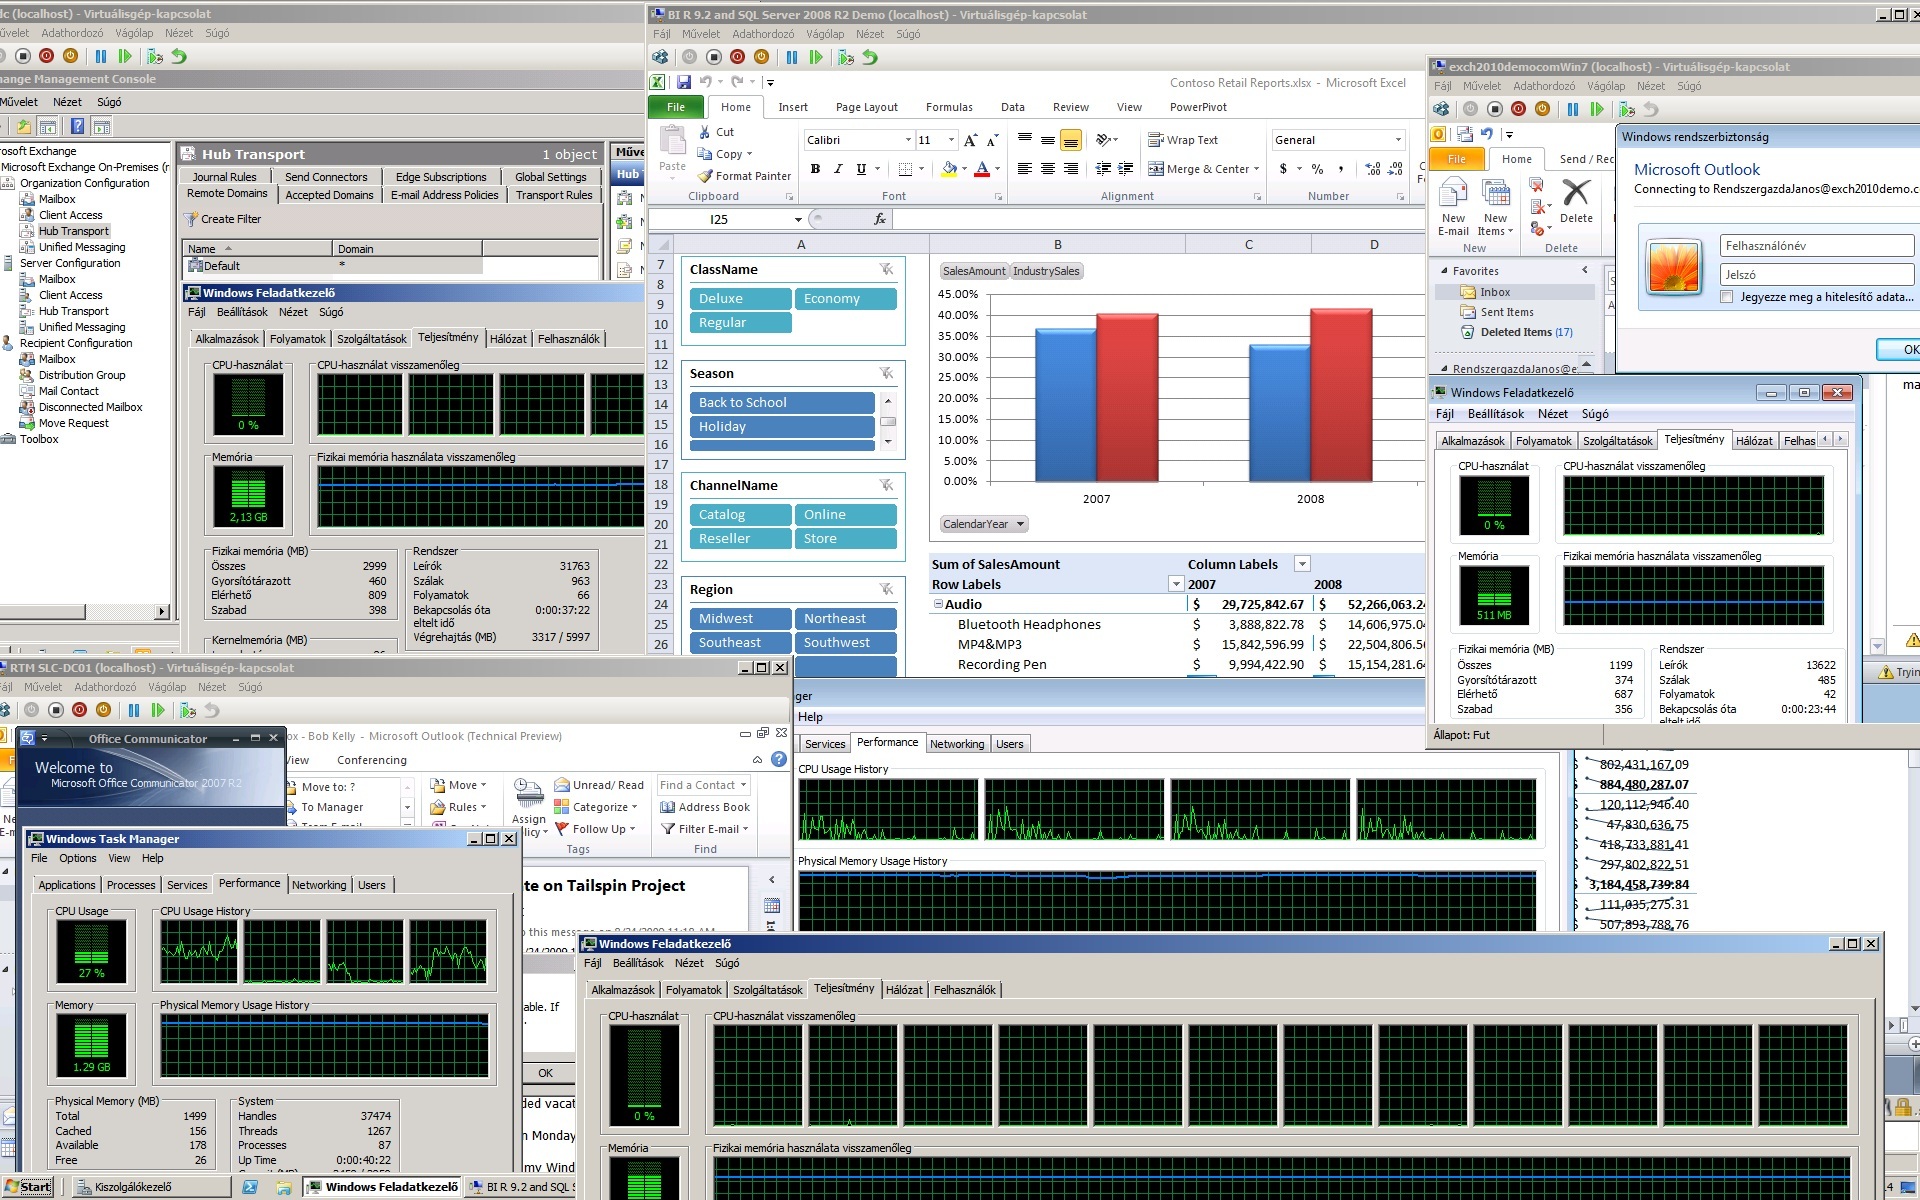Collapse the Audio pivot row group
Viewport: 1920px width, 1200px height.
coord(938,604)
